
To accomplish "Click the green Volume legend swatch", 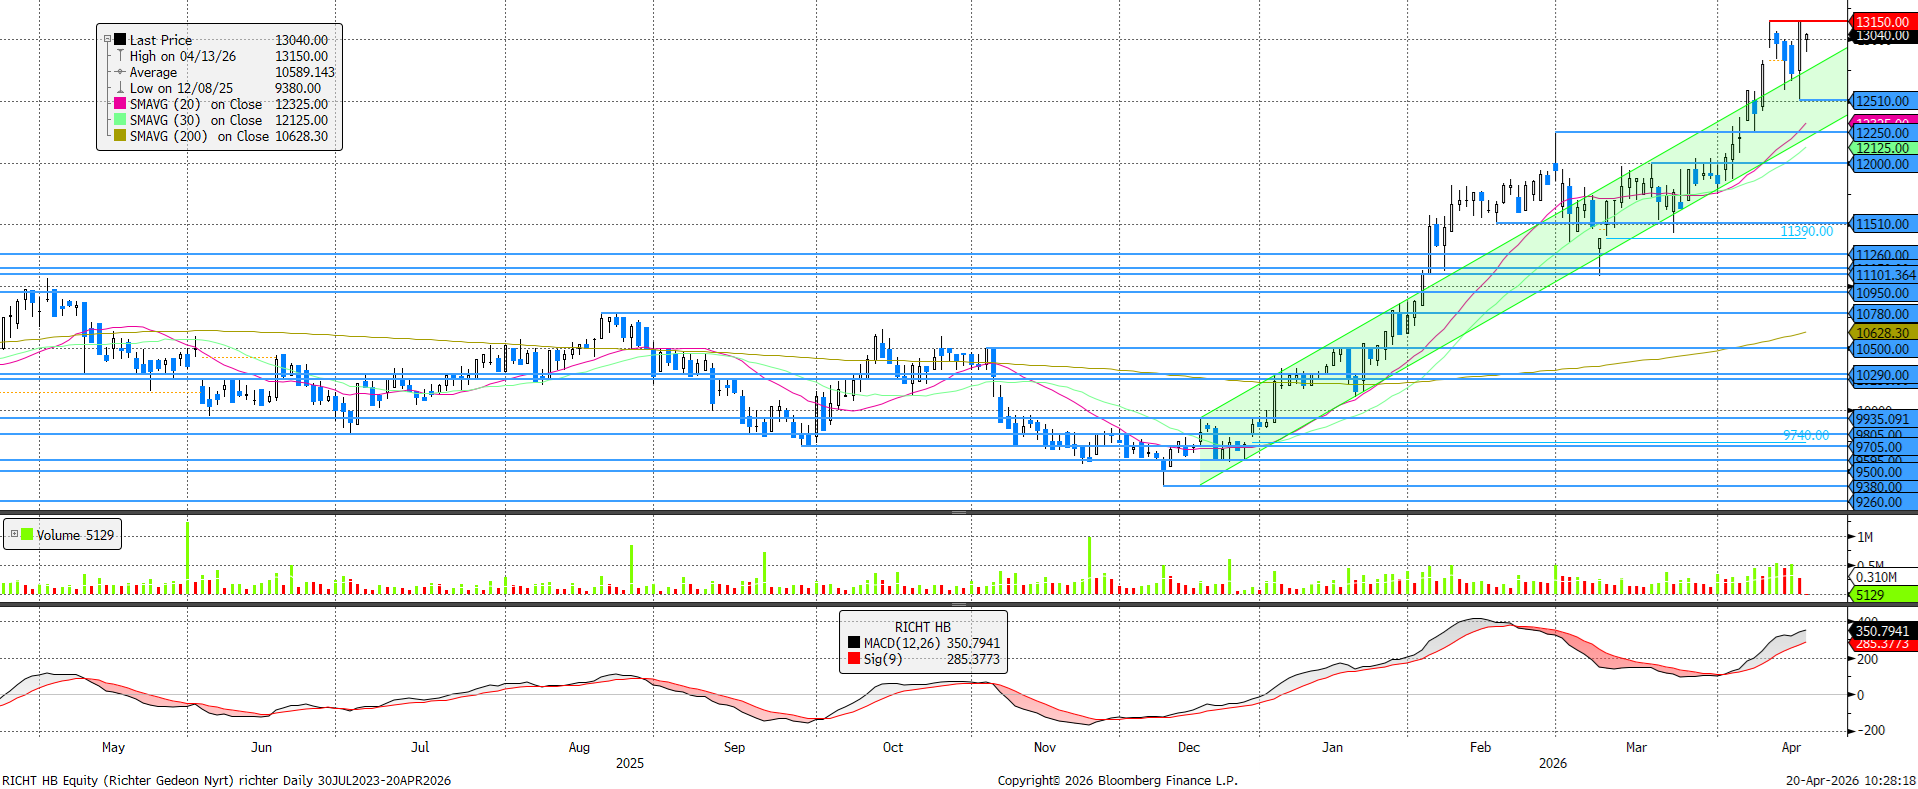I will pyautogui.click(x=27, y=535).
